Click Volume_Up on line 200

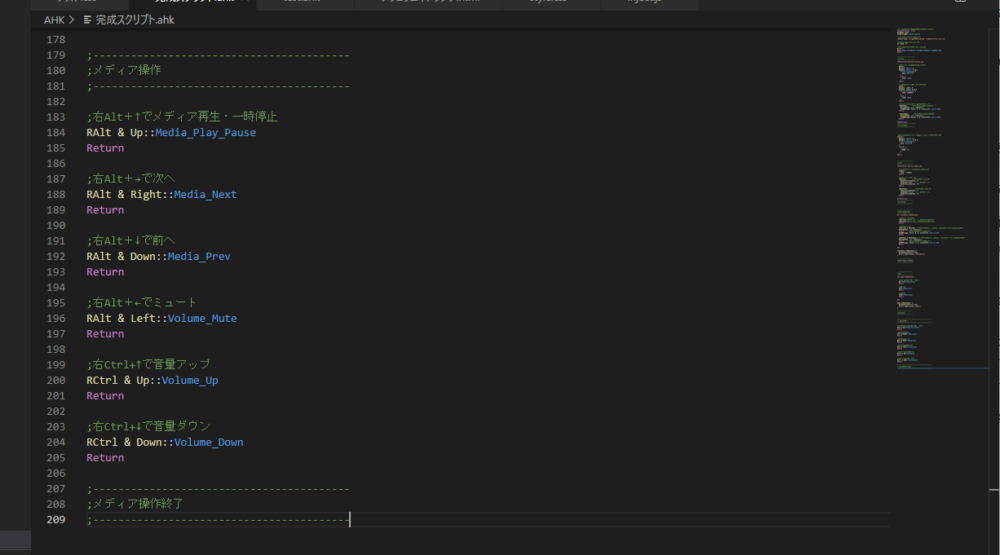(190, 381)
